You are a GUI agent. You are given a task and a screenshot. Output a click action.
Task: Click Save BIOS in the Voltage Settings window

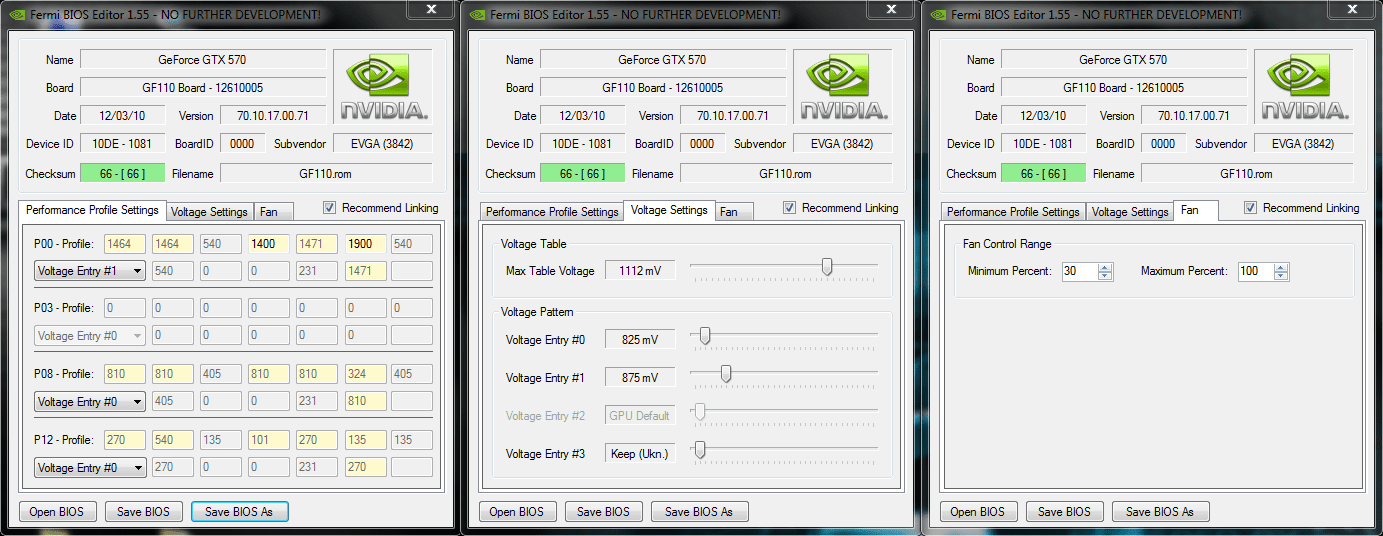tap(604, 511)
